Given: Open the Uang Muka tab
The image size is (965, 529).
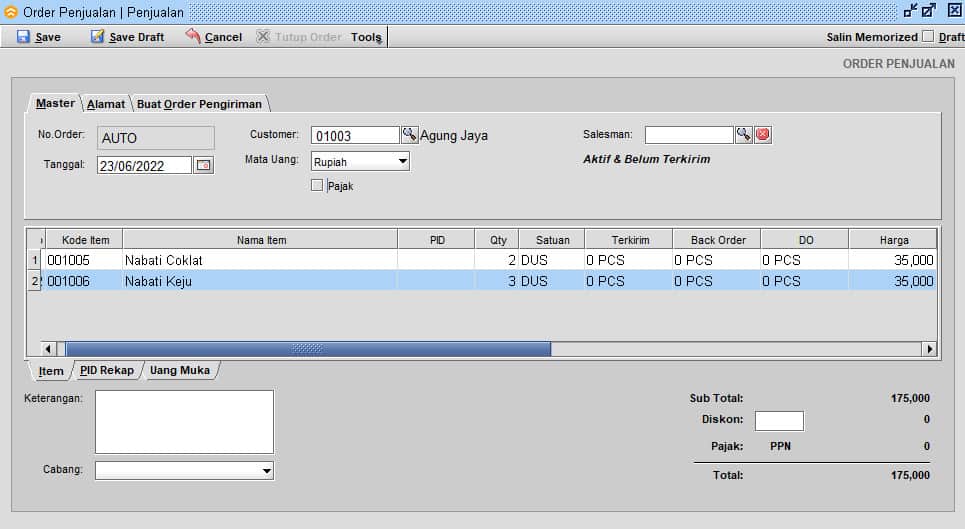Looking at the screenshot, I should (x=180, y=370).
